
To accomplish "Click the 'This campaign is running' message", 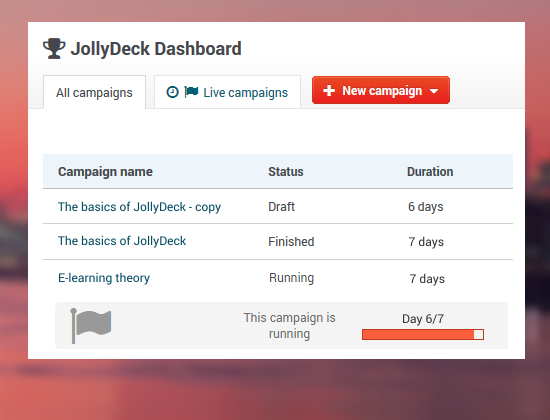I will 289,326.
